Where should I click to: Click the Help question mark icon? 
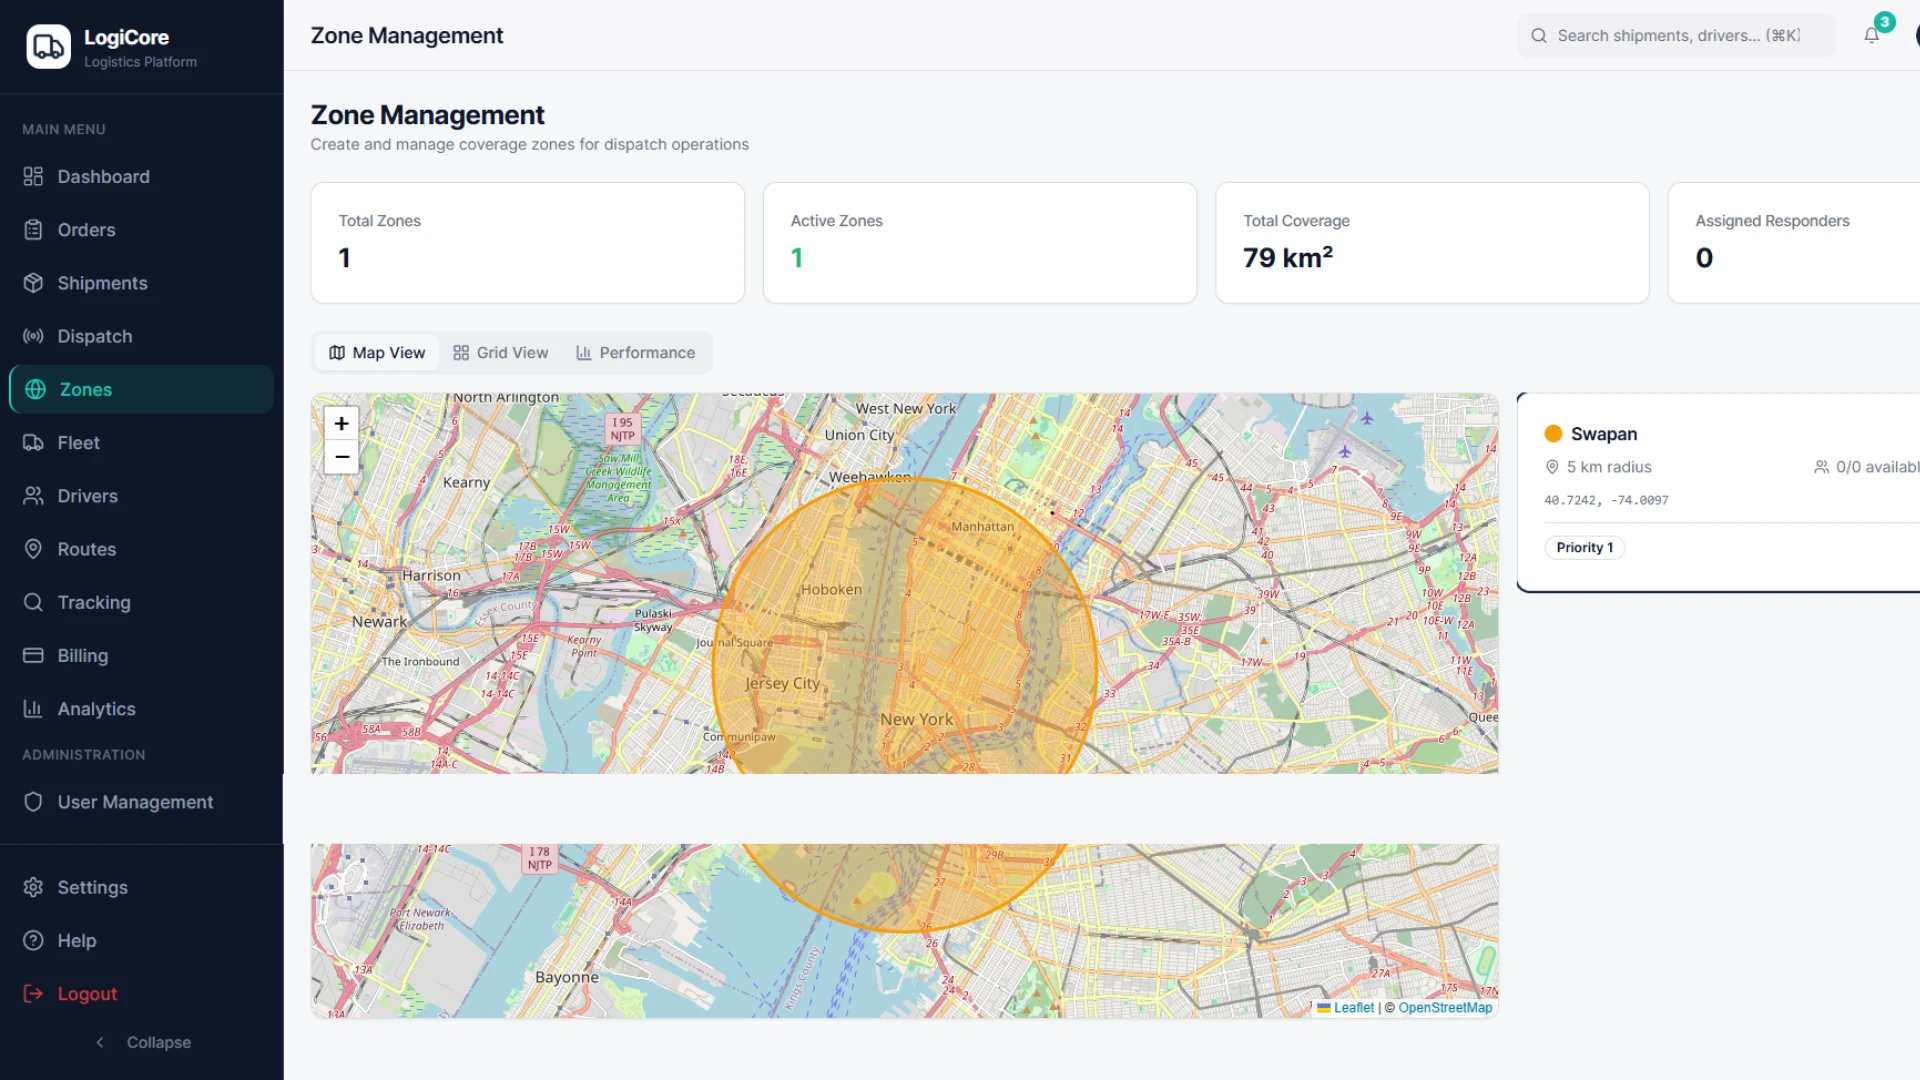click(33, 941)
